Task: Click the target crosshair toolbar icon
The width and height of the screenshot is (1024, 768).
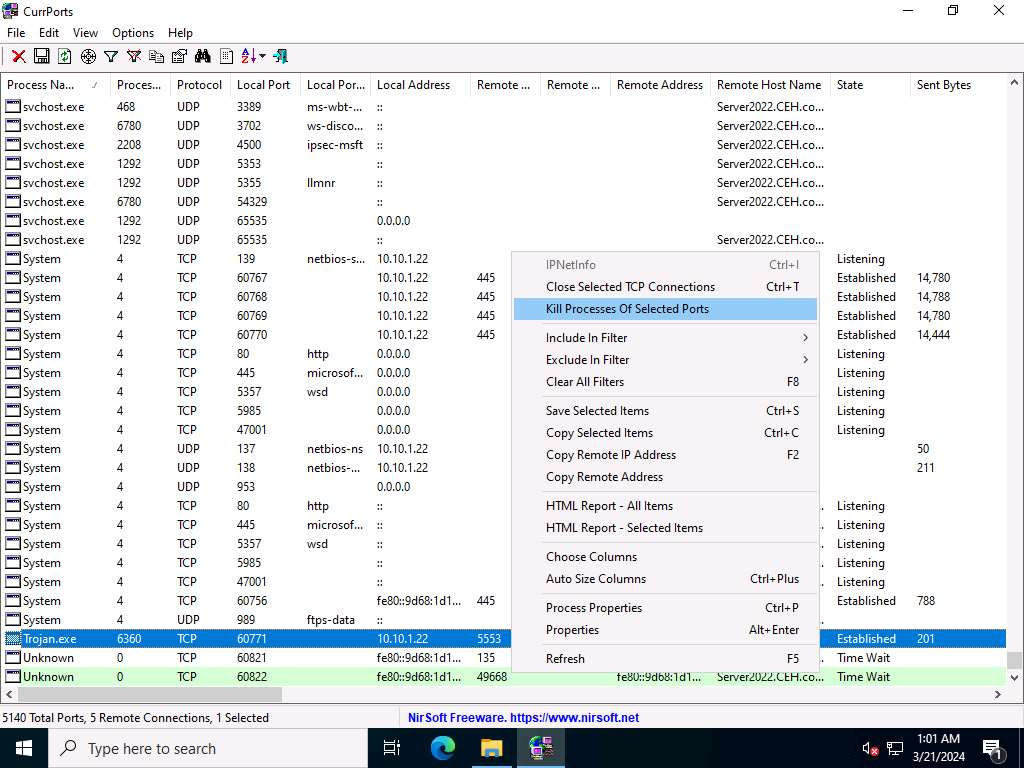Action: [88, 57]
